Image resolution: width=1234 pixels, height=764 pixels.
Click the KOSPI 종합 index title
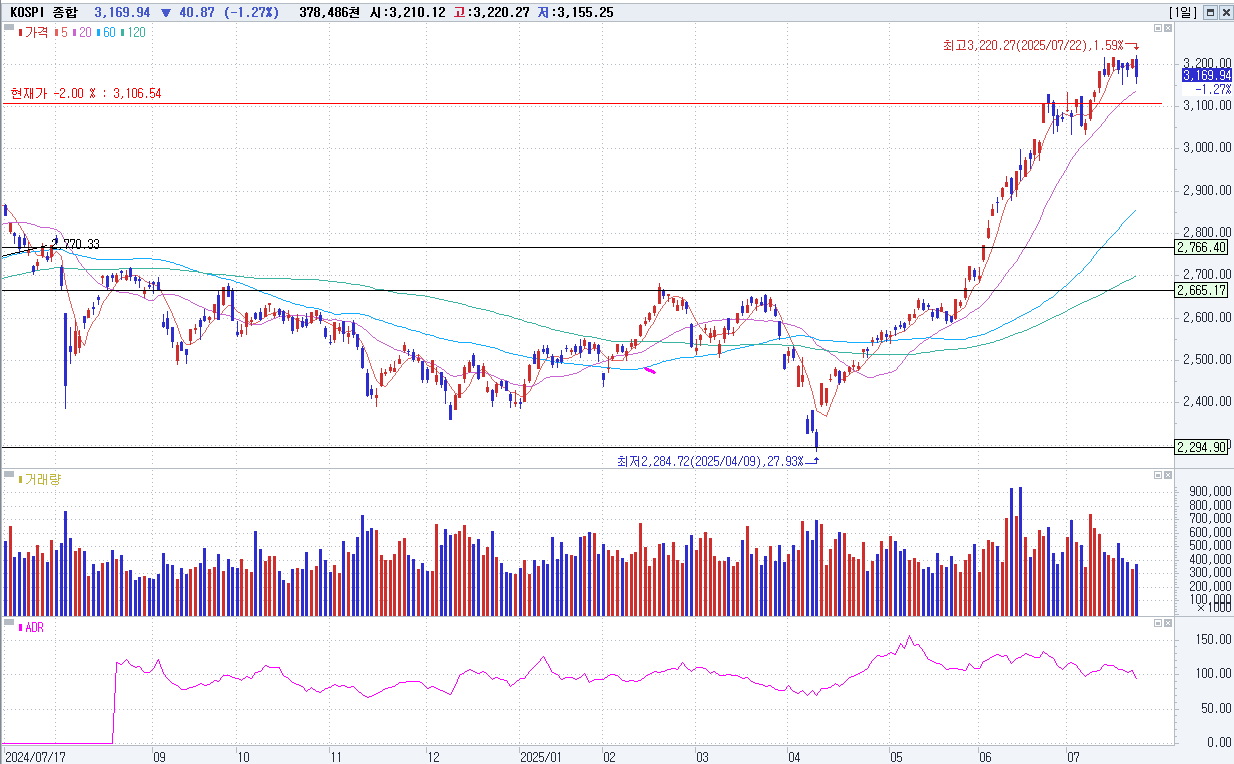point(45,12)
